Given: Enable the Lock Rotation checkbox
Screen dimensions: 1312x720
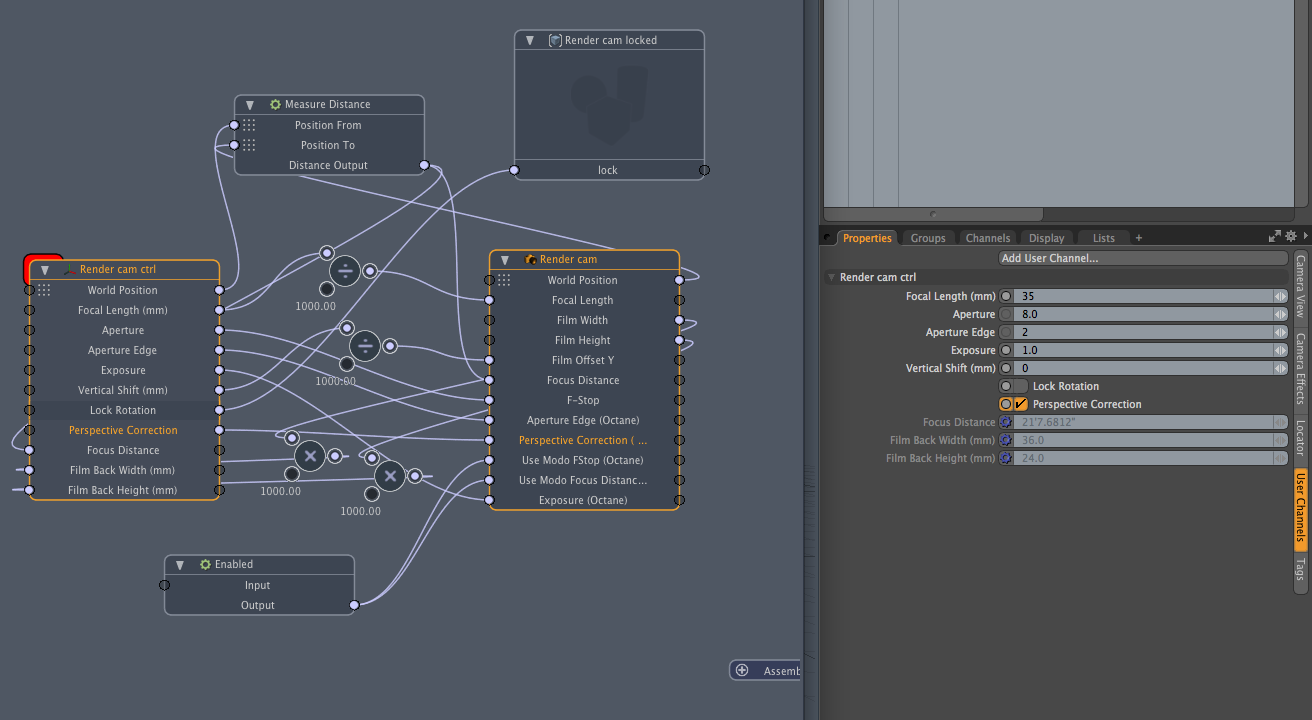Looking at the screenshot, I should pos(1021,386).
